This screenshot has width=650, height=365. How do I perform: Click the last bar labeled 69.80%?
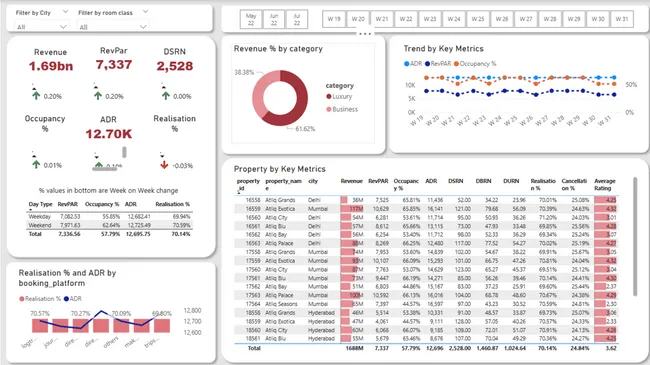click(x=162, y=326)
